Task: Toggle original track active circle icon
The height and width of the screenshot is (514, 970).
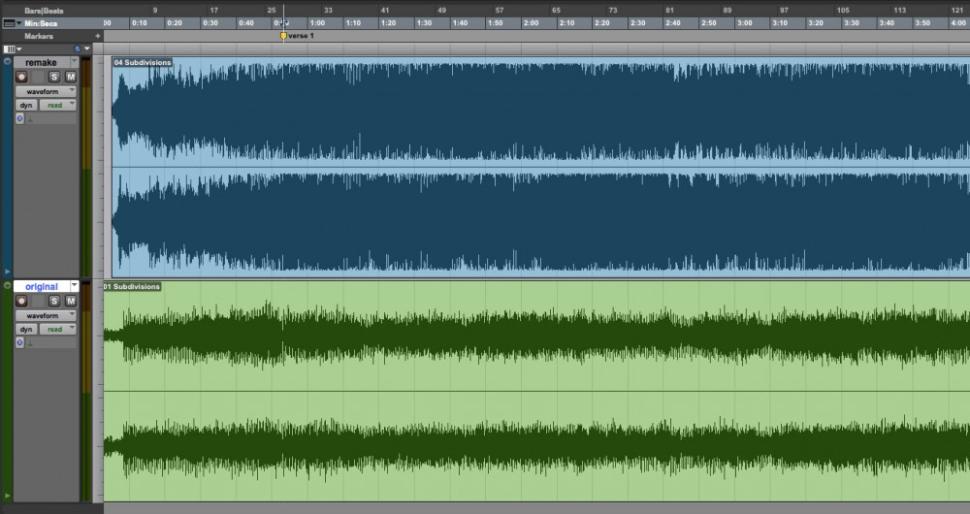Action: [x=7, y=286]
